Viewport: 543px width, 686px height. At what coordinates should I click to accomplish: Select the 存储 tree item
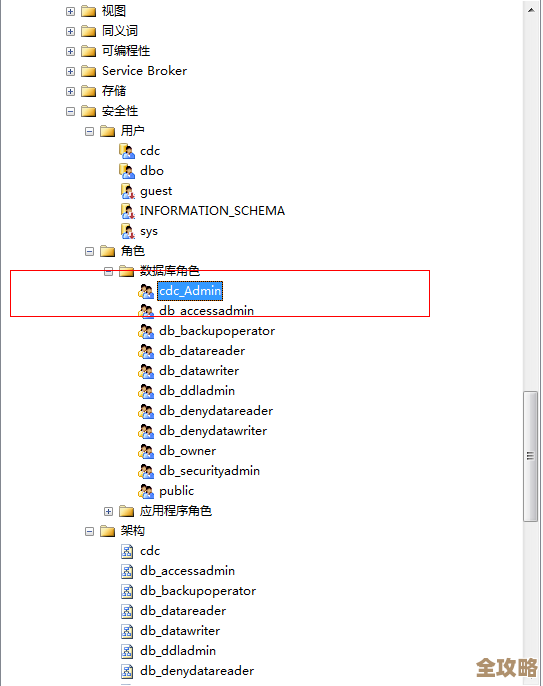[114, 91]
